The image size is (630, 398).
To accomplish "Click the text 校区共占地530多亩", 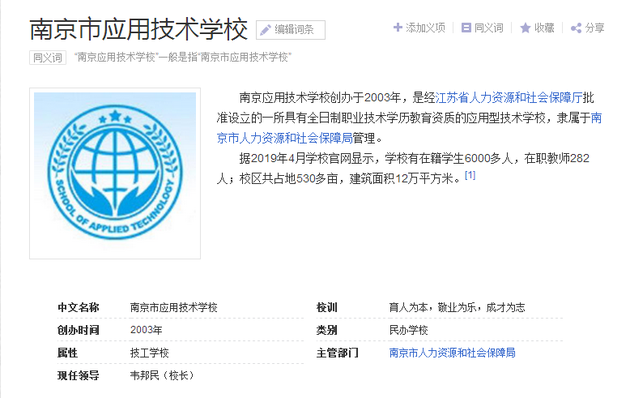I will click(288, 178).
